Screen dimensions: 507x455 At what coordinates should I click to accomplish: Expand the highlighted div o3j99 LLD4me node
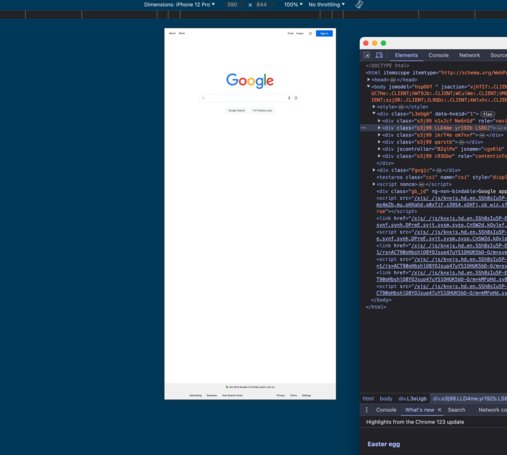[x=379, y=128]
